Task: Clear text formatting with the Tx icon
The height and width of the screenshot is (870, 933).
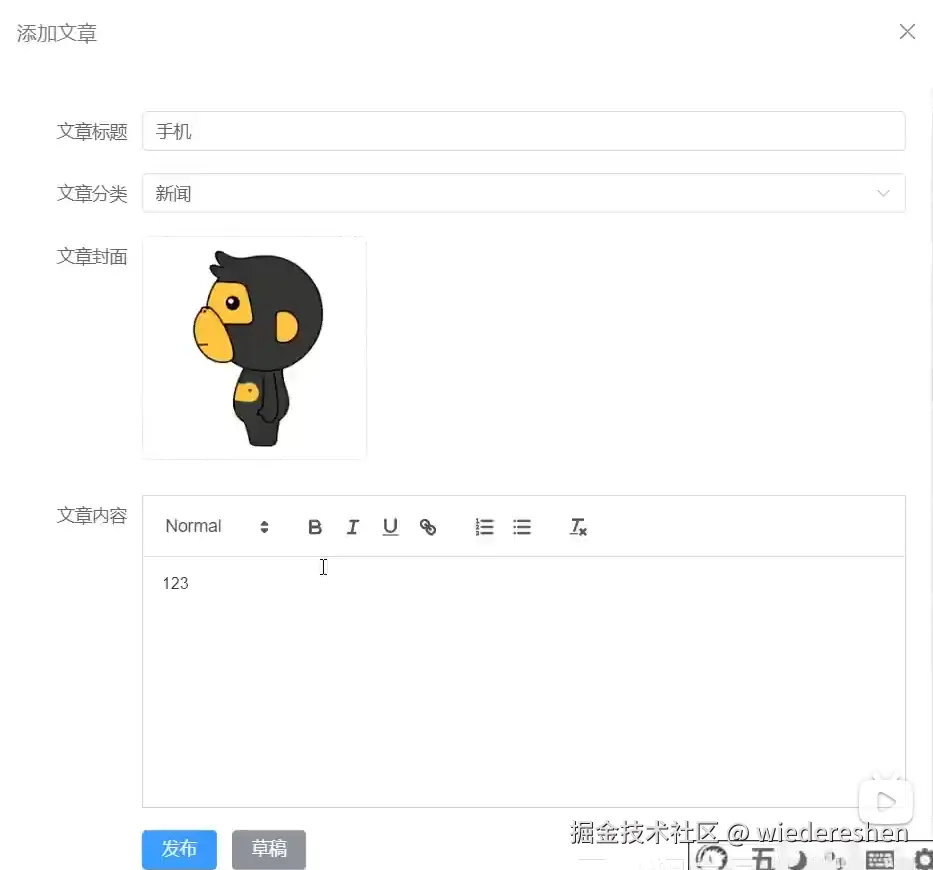Action: coord(578,526)
